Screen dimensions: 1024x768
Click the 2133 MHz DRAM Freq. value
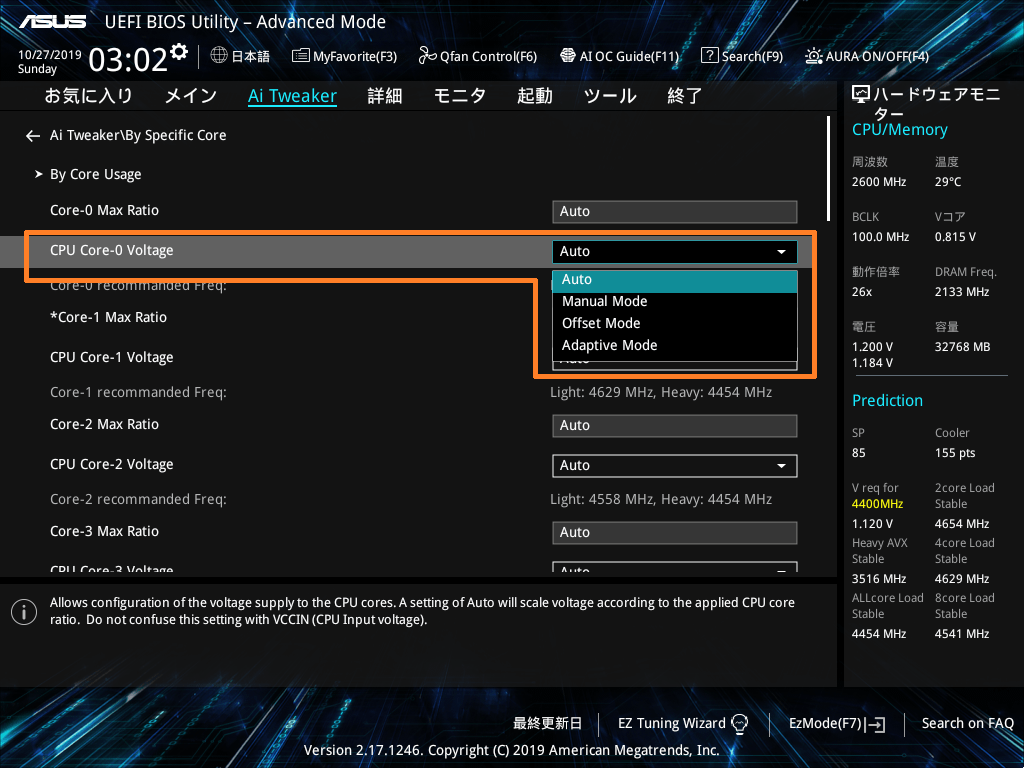pos(962,292)
